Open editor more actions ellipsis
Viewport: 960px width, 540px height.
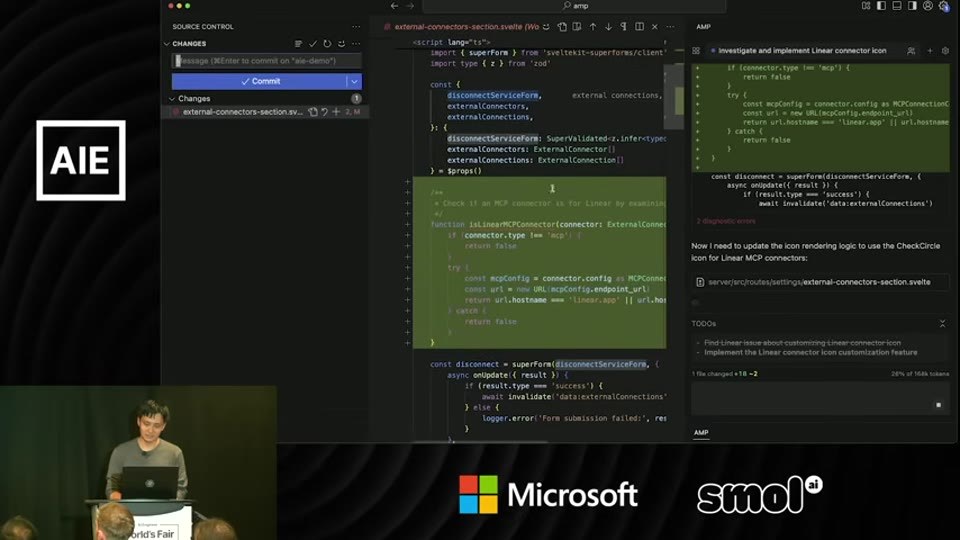670,27
